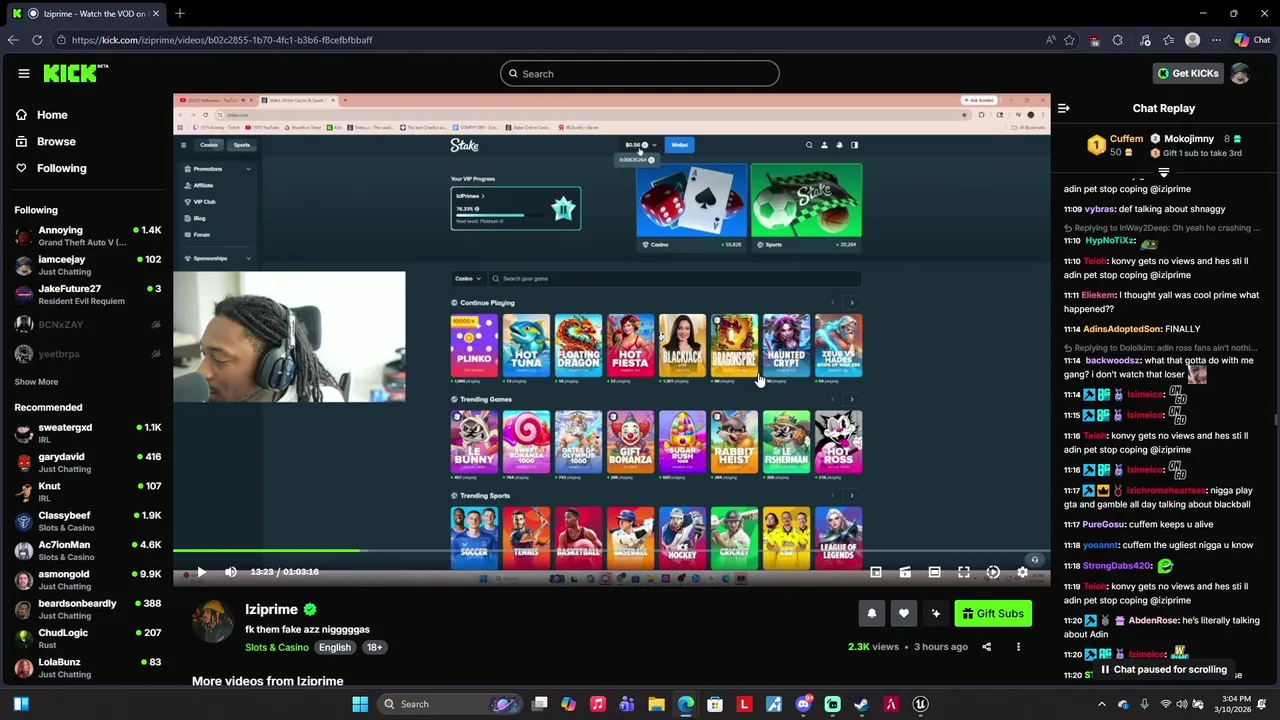
Task: Open sweatergxd recommended channel
Action: [87, 433]
